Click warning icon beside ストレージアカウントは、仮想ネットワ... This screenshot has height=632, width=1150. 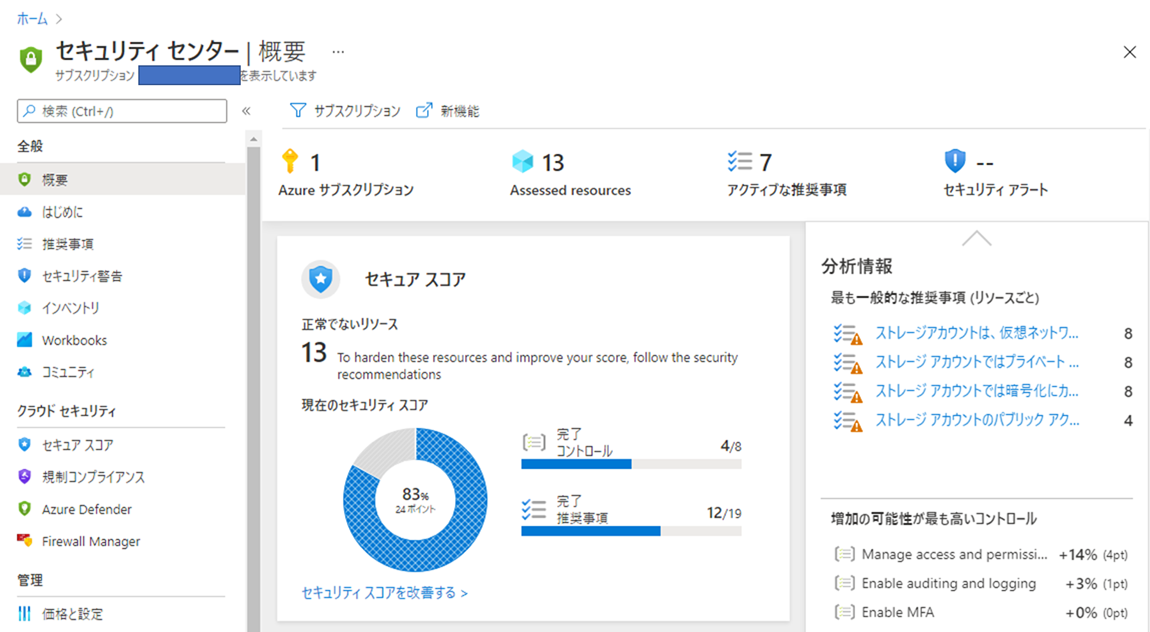point(848,334)
